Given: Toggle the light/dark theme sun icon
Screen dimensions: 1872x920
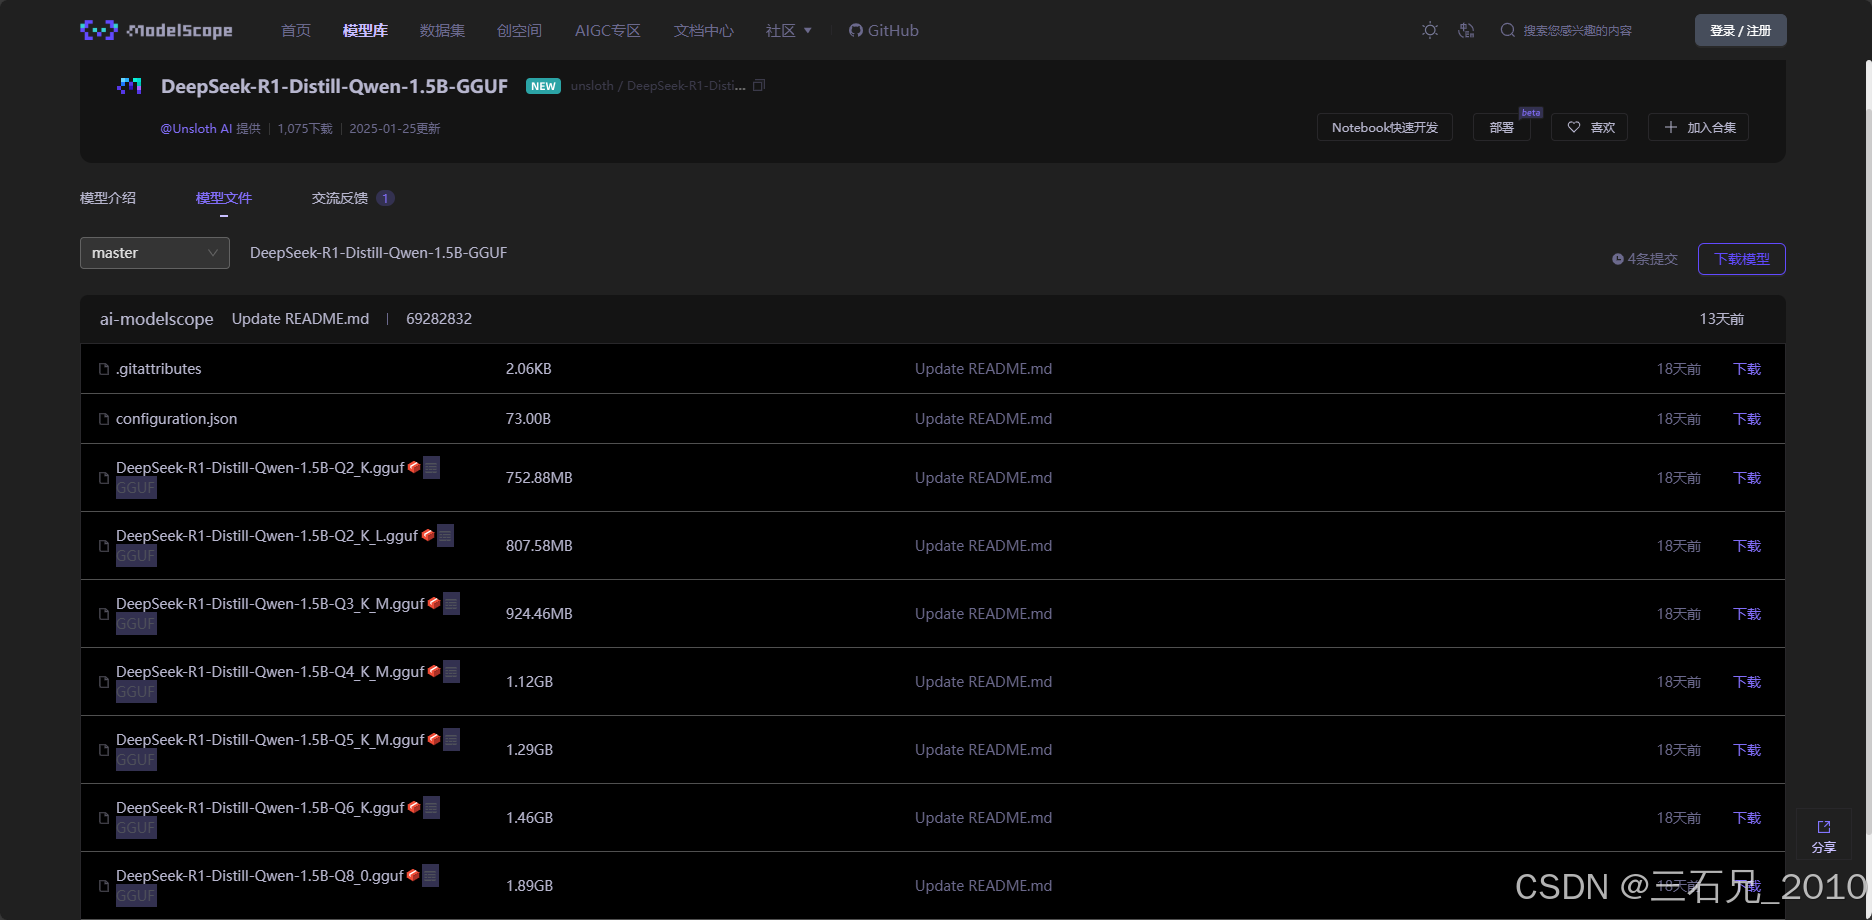Looking at the screenshot, I should coord(1430,30).
